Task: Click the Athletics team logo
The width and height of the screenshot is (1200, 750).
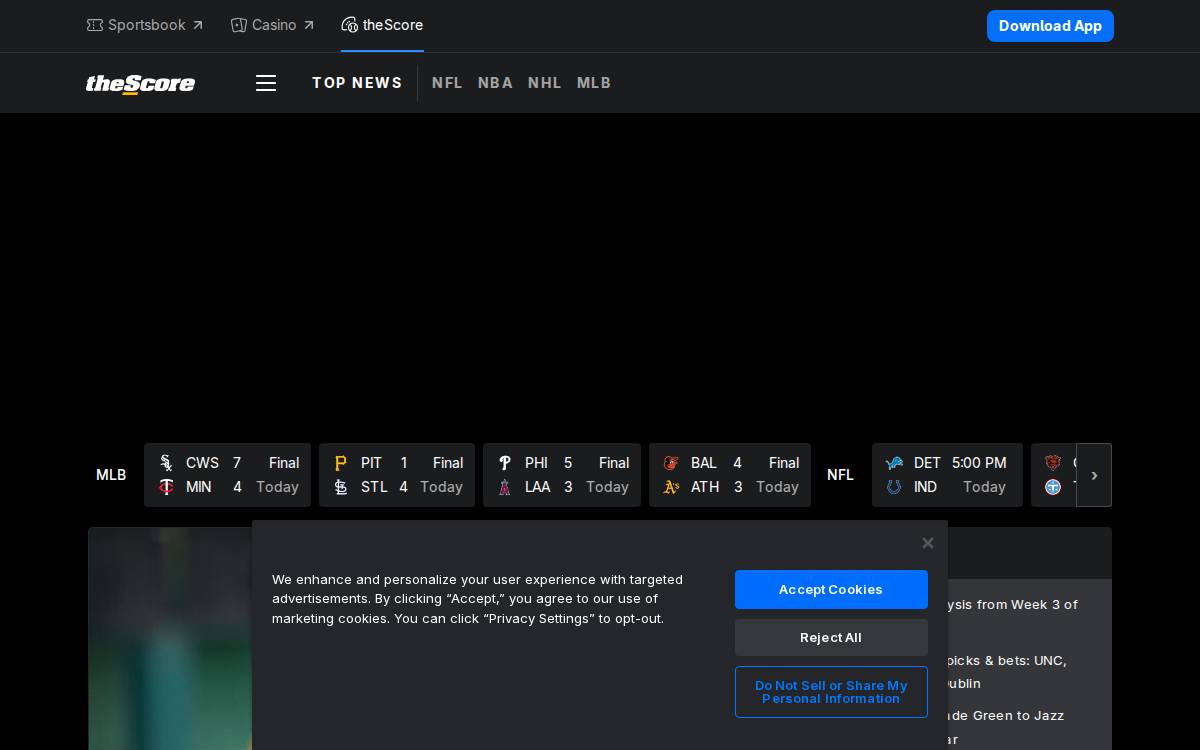Action: click(671, 487)
